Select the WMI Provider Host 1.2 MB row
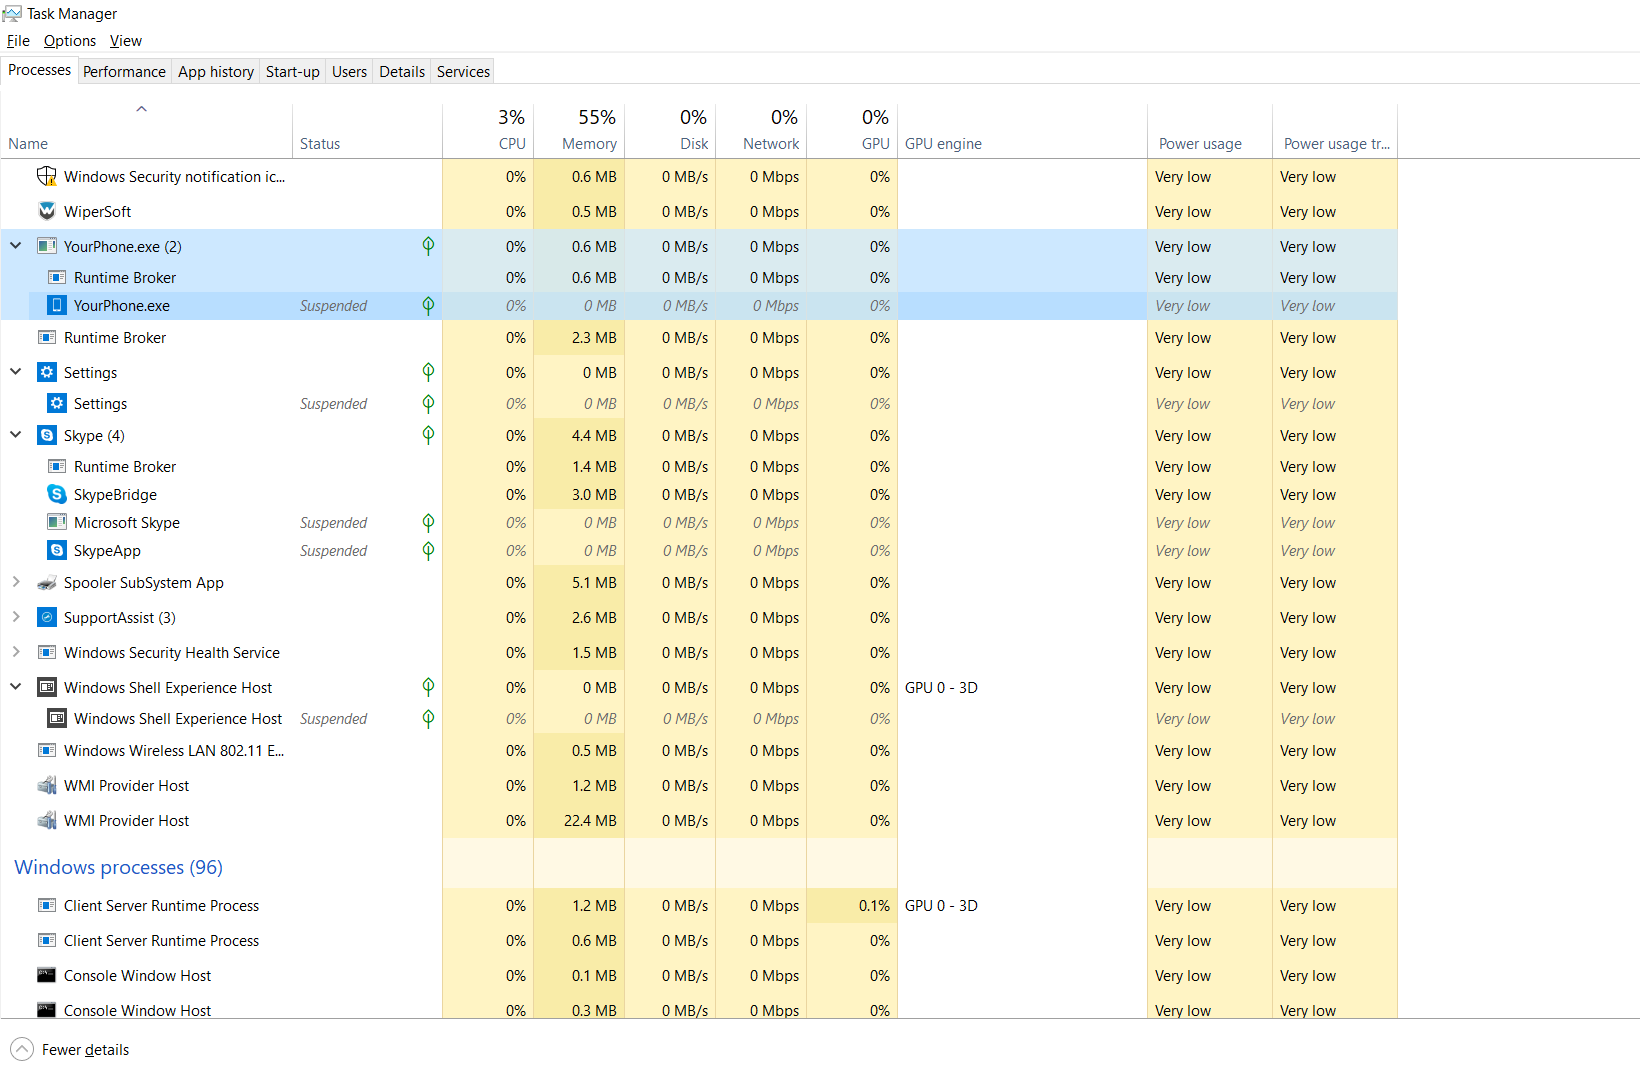The width and height of the screenshot is (1640, 1079). click(x=699, y=786)
